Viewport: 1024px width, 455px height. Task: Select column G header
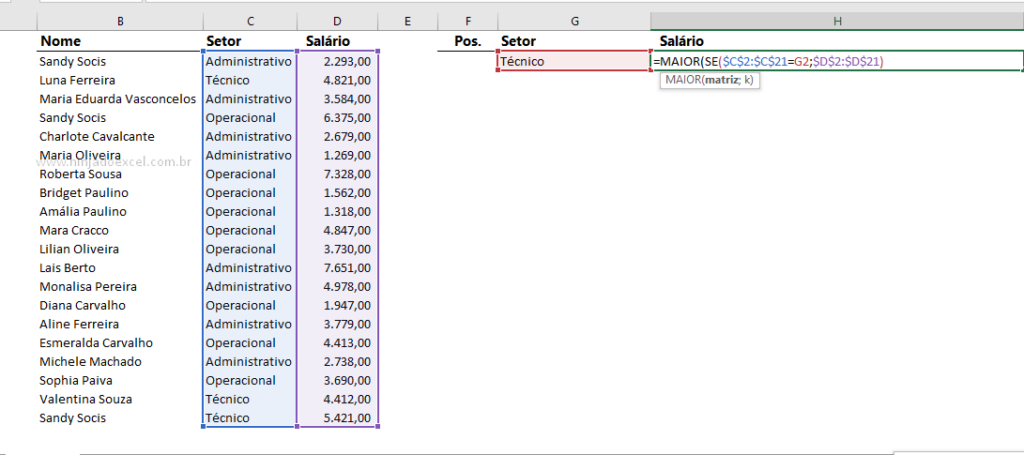click(574, 22)
